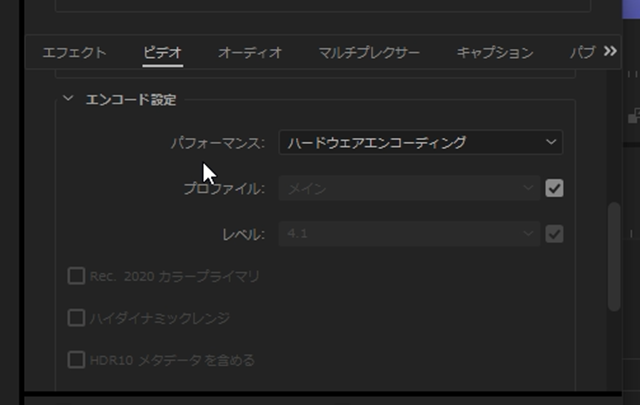
Task: Switch to the エフェクト tab
Action: click(x=74, y=53)
